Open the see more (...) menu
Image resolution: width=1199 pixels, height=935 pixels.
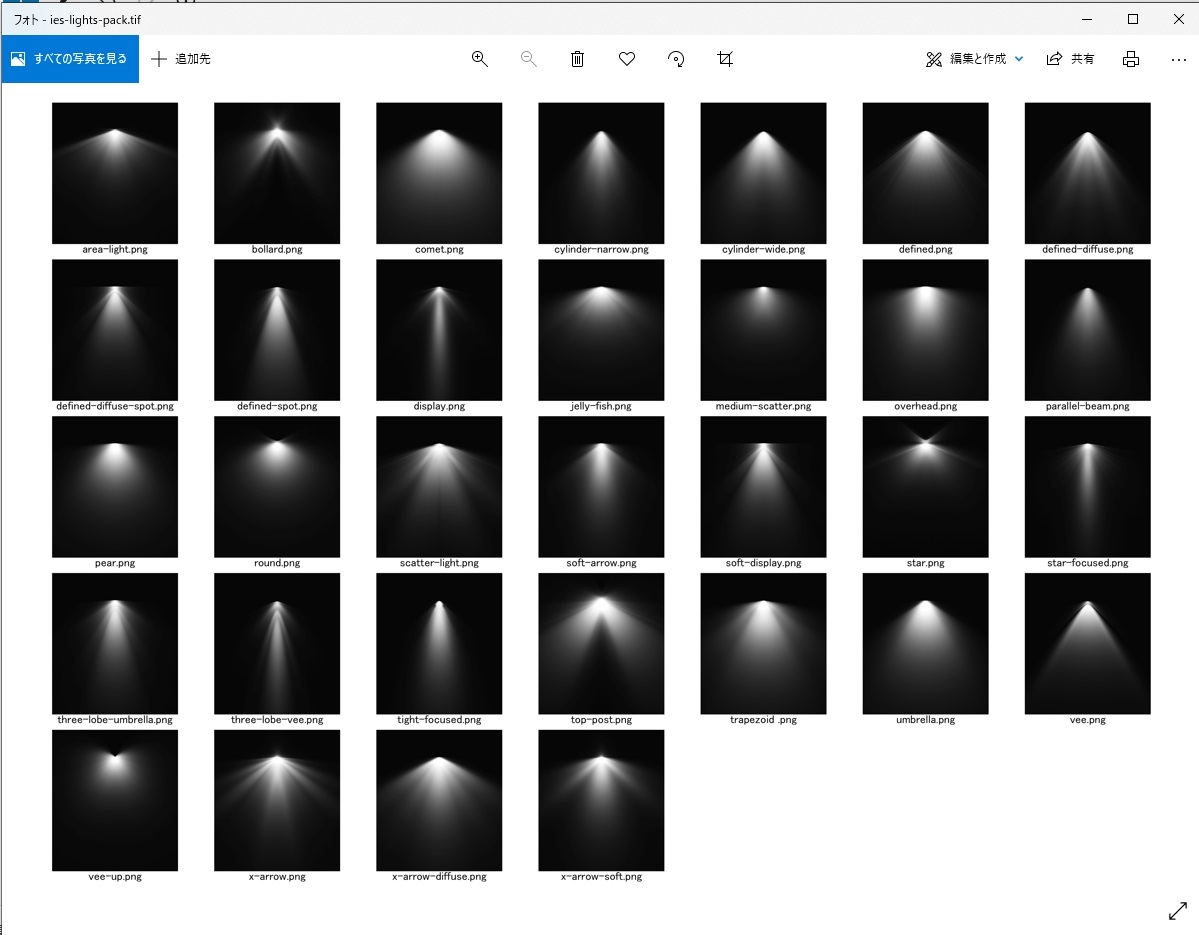point(1179,59)
